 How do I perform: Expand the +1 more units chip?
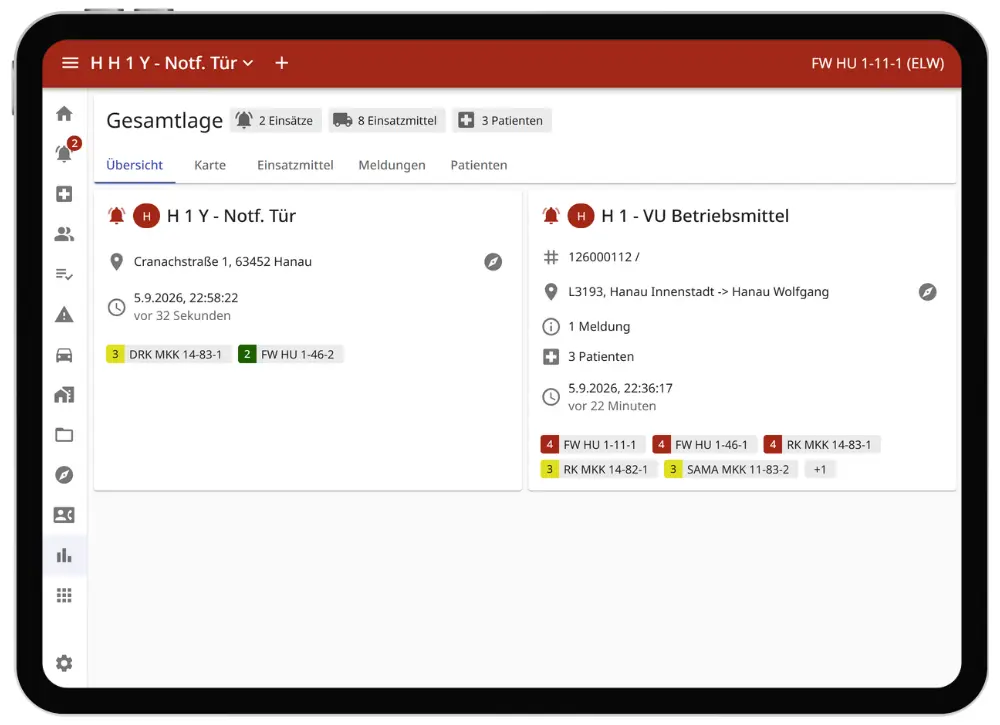820,470
